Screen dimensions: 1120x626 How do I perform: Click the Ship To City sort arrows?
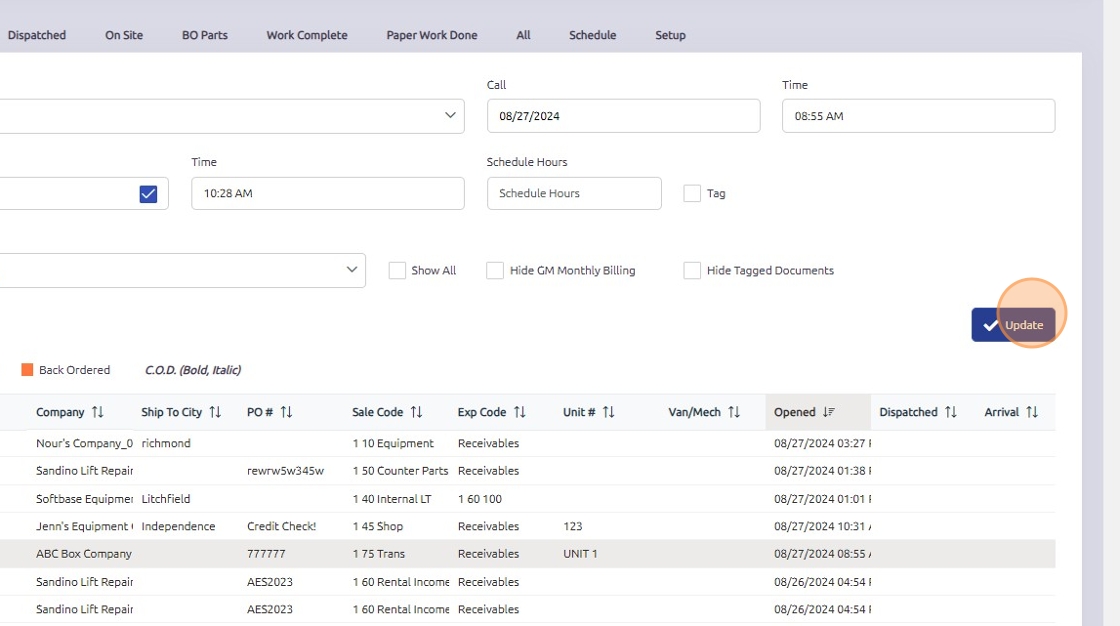click(215, 412)
